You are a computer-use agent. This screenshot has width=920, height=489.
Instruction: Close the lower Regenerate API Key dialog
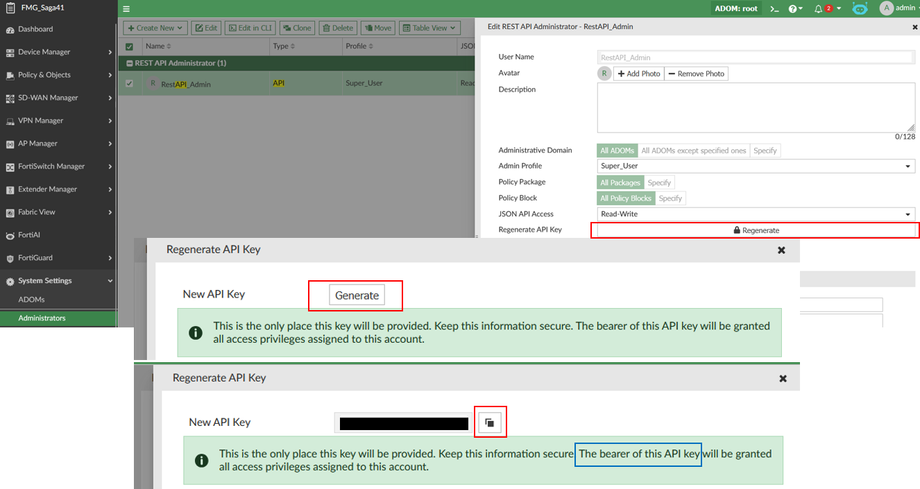pyautogui.click(x=783, y=379)
